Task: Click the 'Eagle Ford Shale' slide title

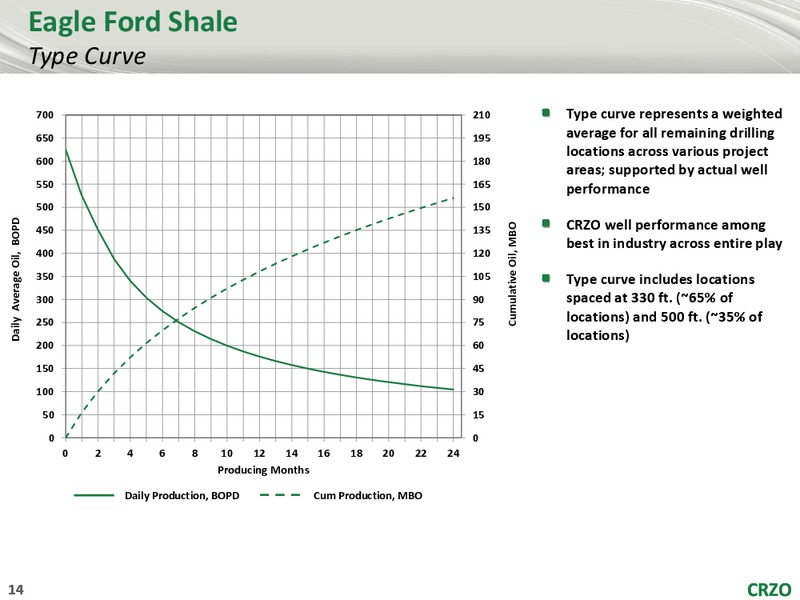Action: [x=133, y=22]
